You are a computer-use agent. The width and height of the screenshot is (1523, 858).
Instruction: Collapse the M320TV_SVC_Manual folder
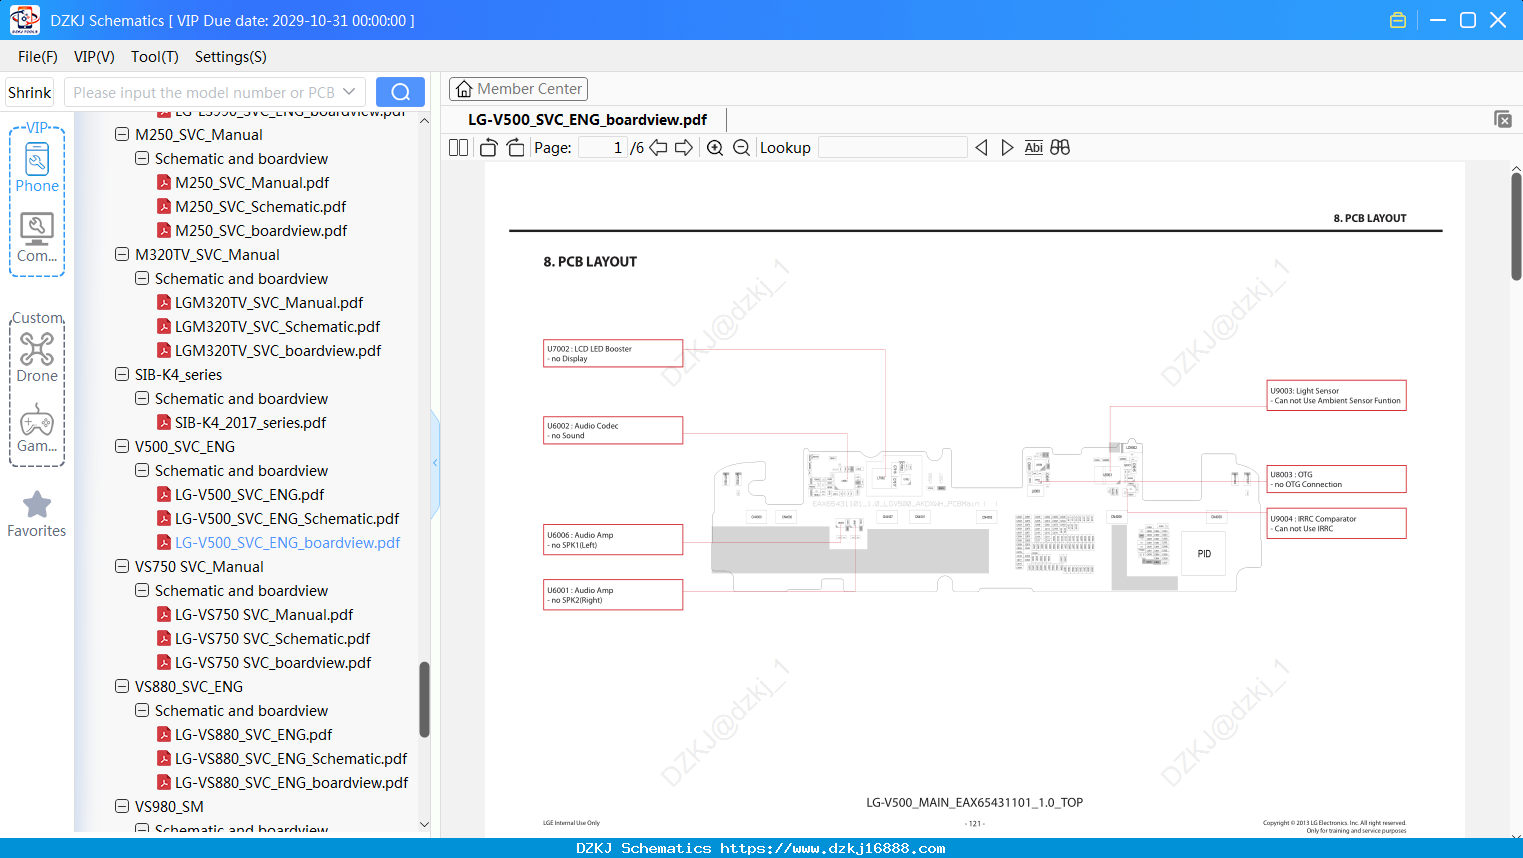pyautogui.click(x=122, y=254)
